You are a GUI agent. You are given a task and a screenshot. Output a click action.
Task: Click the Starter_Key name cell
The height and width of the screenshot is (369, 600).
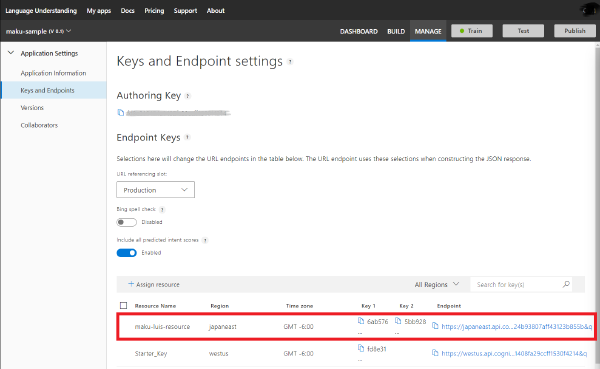pyautogui.click(x=151, y=353)
